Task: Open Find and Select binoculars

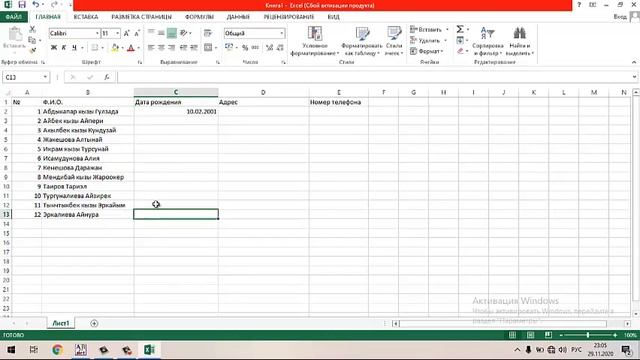Action: [x=520, y=41]
